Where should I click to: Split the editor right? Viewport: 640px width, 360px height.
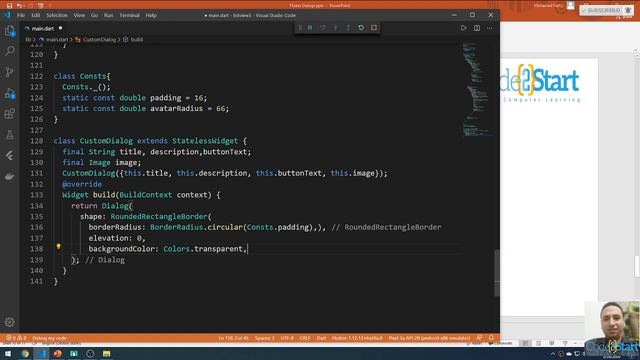[477, 28]
